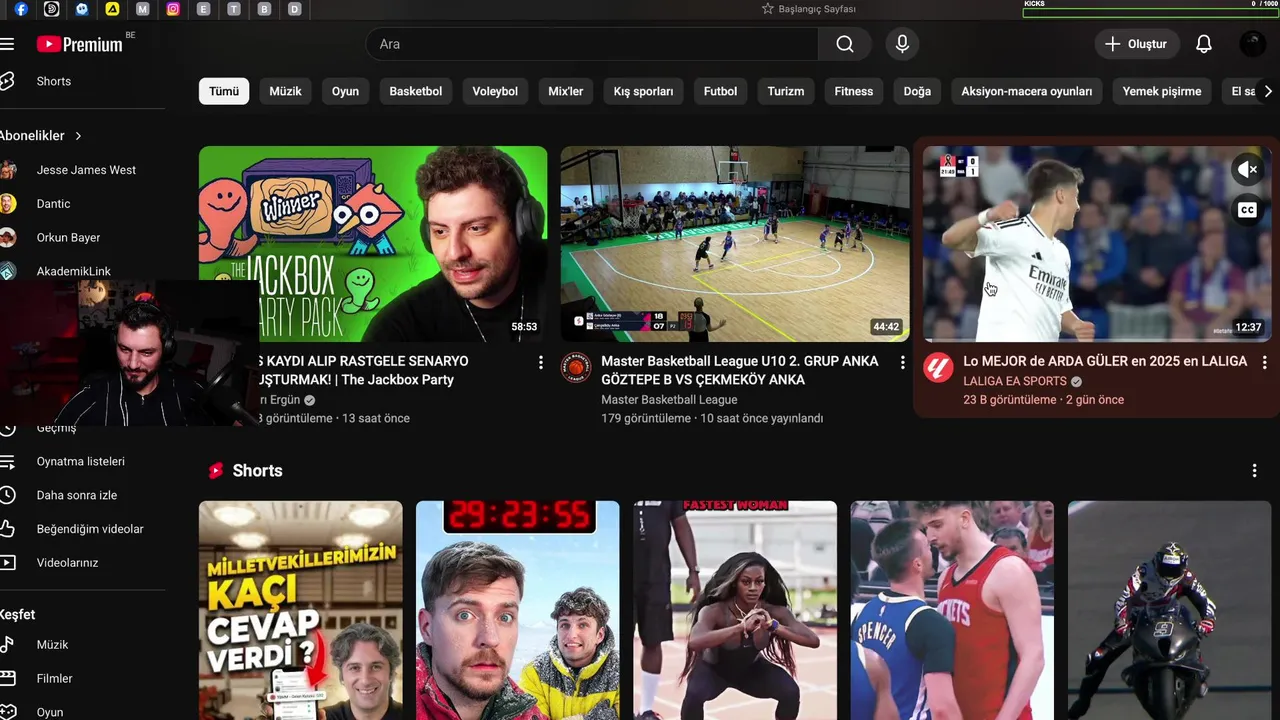The height and width of the screenshot is (720, 1280).
Task: Open more options for Jackbox Party video
Action: pyautogui.click(x=541, y=362)
